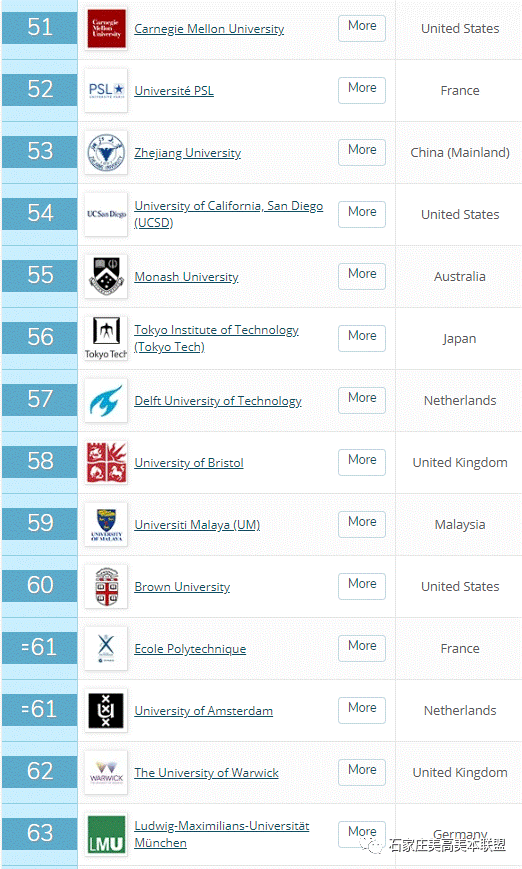
Task: Open The University of Warwick link
Action: tap(206, 773)
